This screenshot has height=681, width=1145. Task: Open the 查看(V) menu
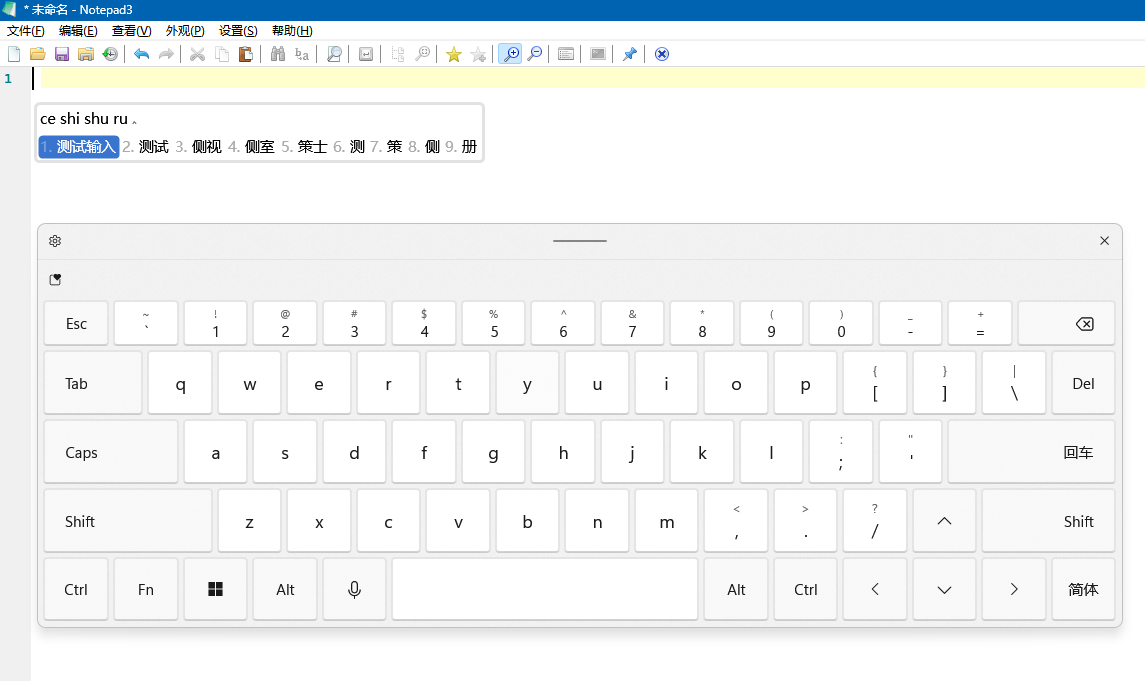131,31
